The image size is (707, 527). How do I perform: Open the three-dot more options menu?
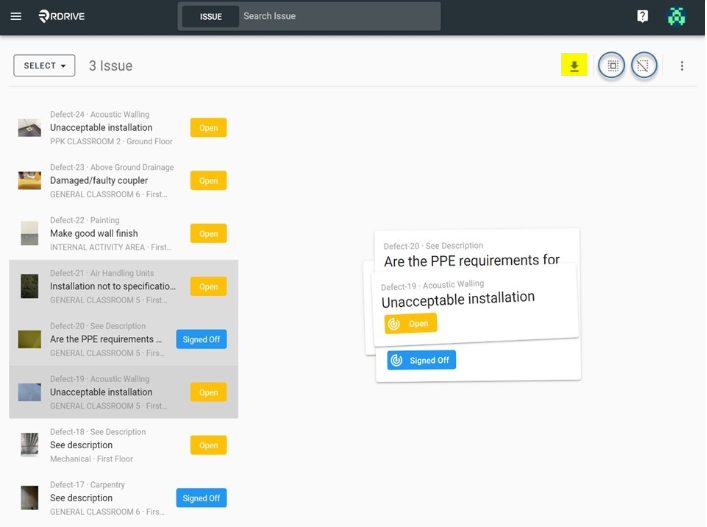click(682, 66)
